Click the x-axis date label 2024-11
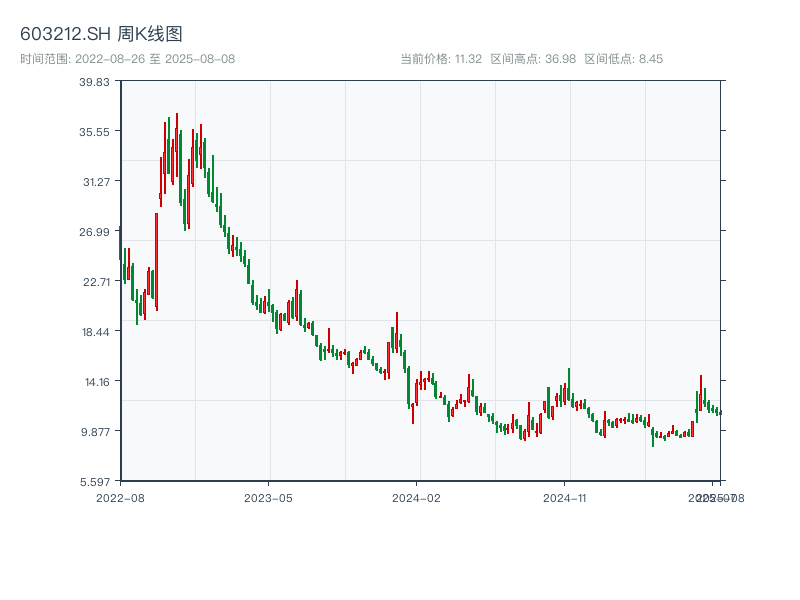This screenshot has width=800, height=600. click(564, 498)
